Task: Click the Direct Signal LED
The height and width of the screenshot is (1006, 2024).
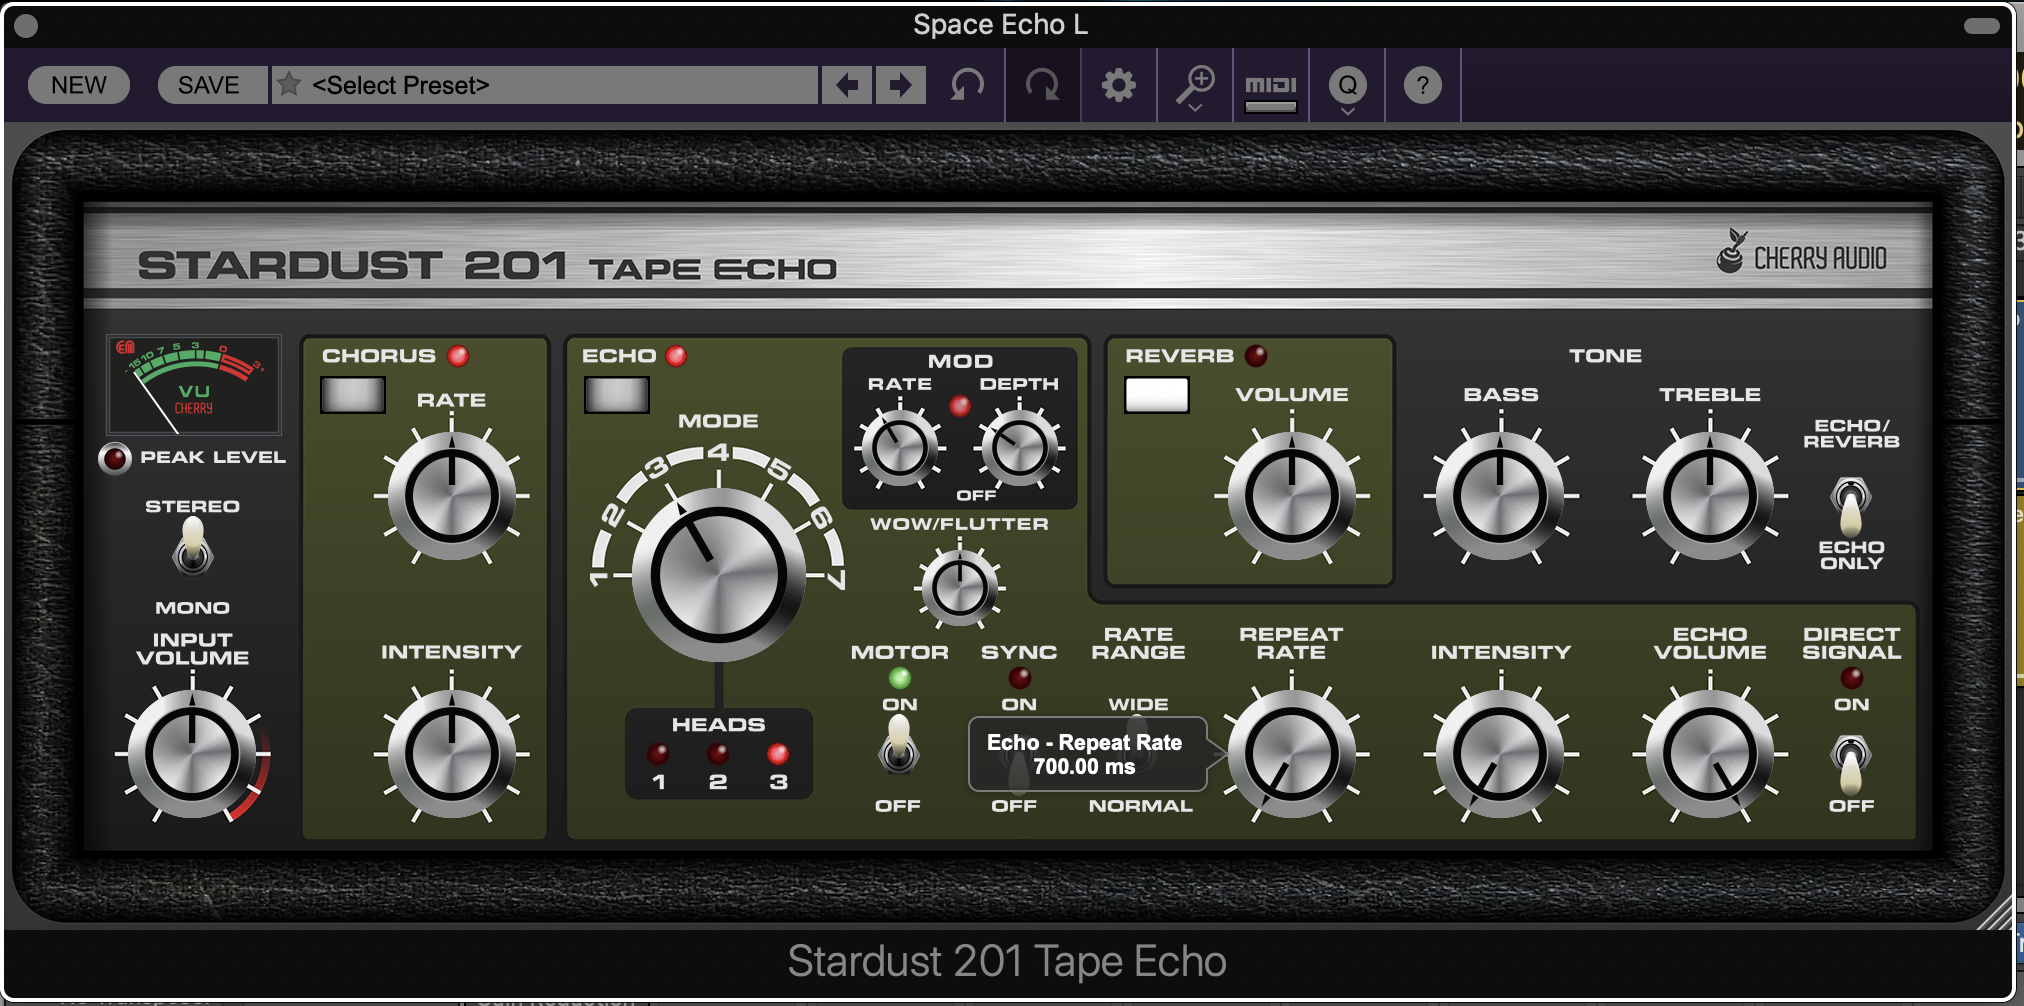Action: [1851, 678]
